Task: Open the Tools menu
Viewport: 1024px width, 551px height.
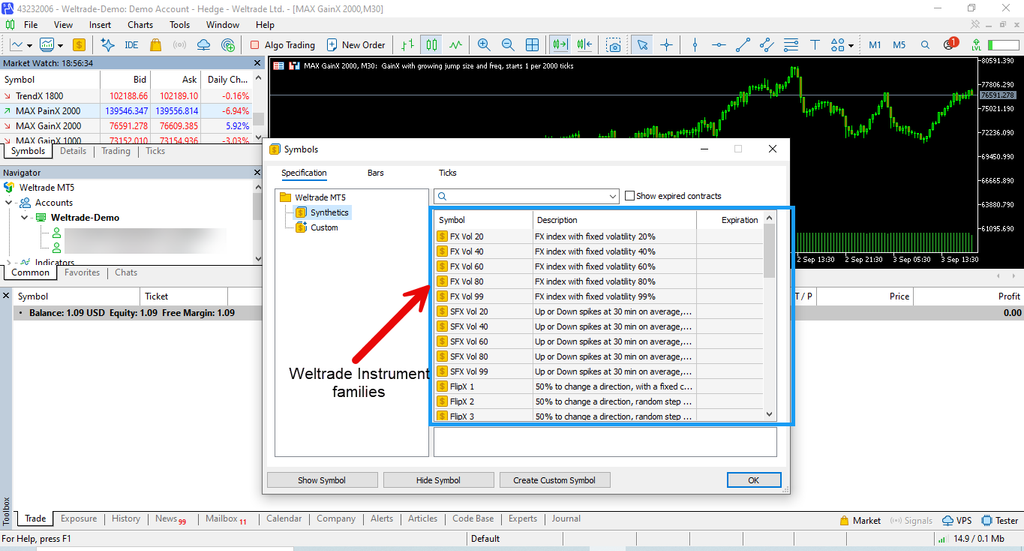Action: (180, 25)
